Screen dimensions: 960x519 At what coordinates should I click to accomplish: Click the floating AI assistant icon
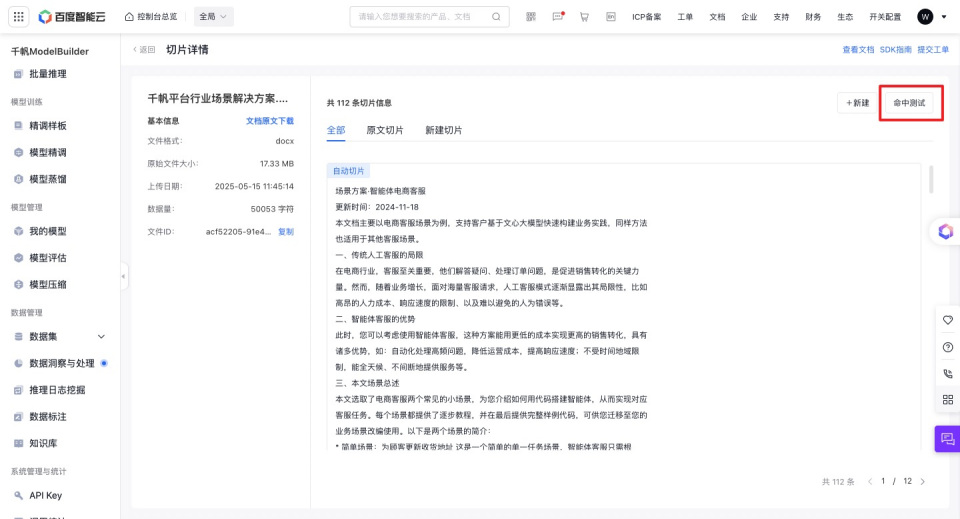(x=945, y=231)
